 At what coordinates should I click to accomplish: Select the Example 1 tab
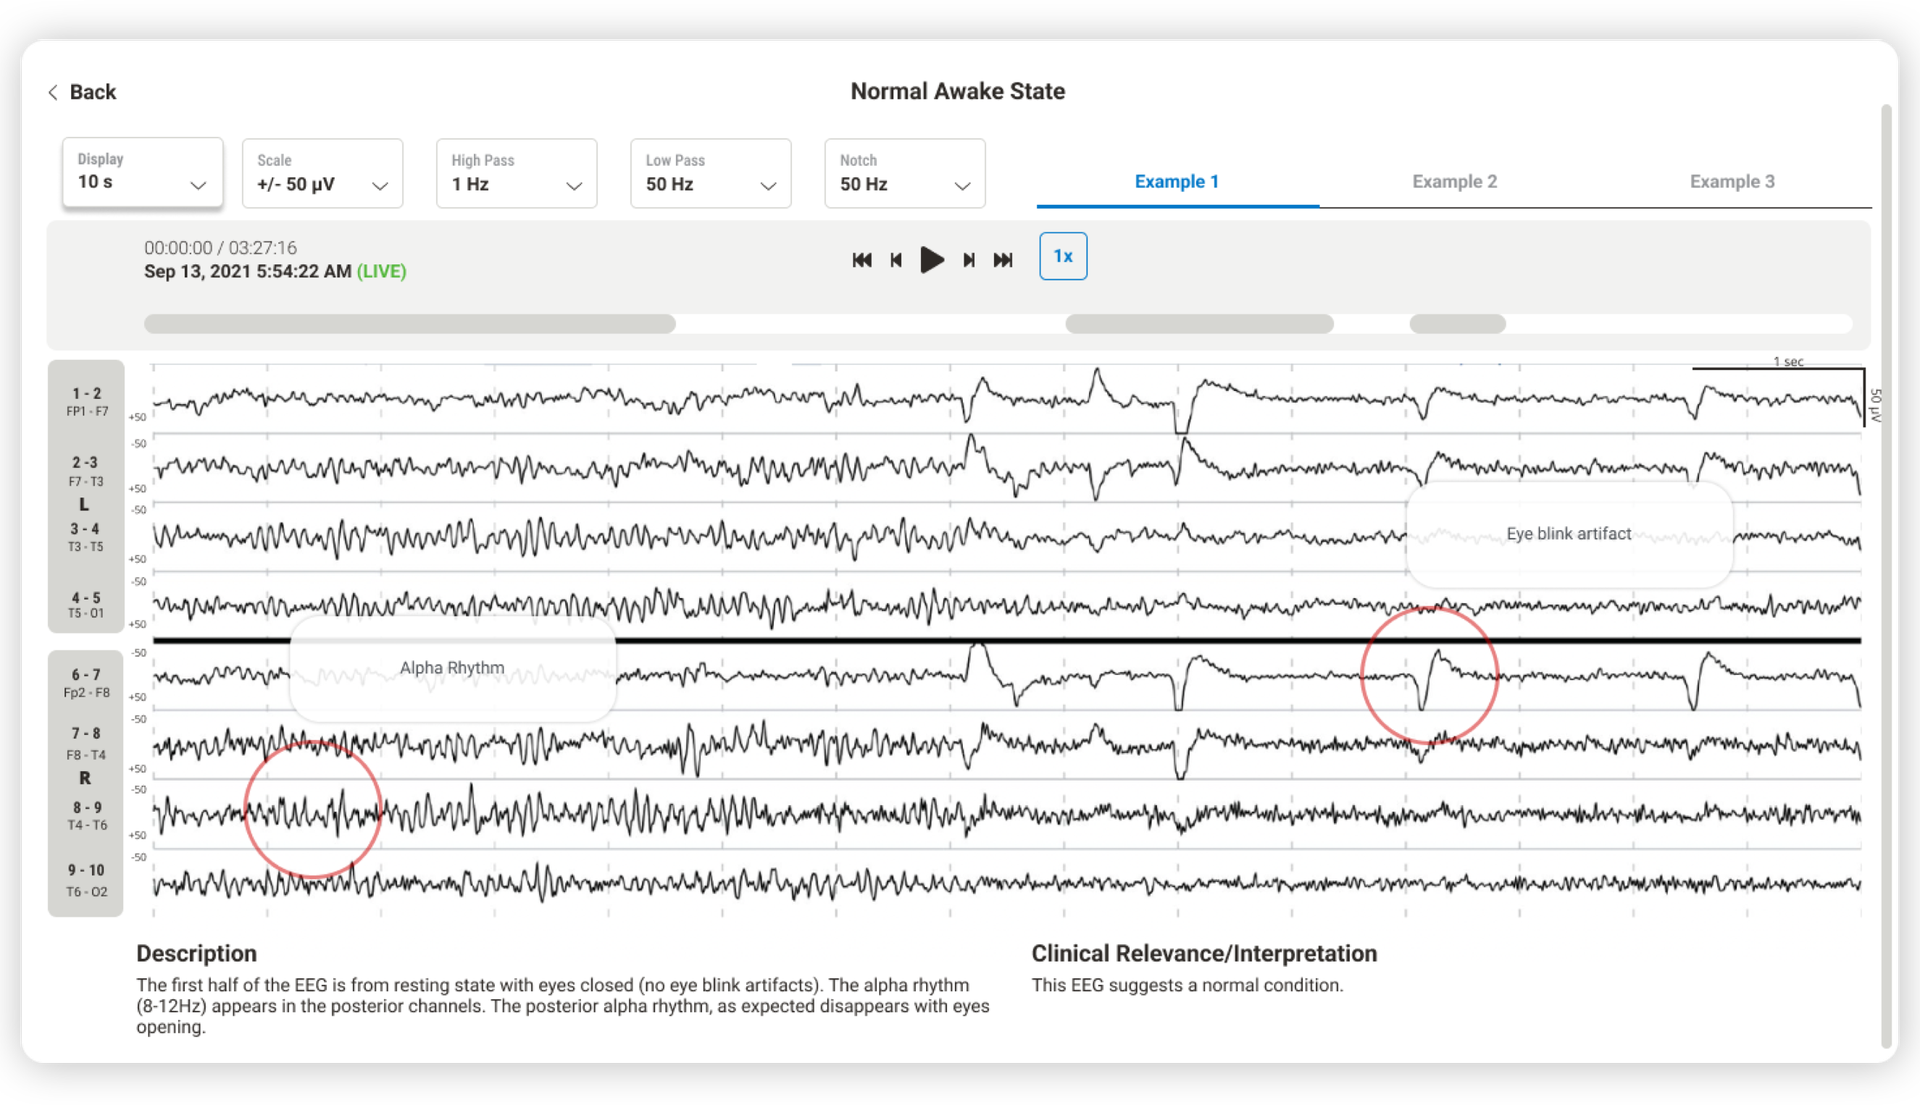1176,182
